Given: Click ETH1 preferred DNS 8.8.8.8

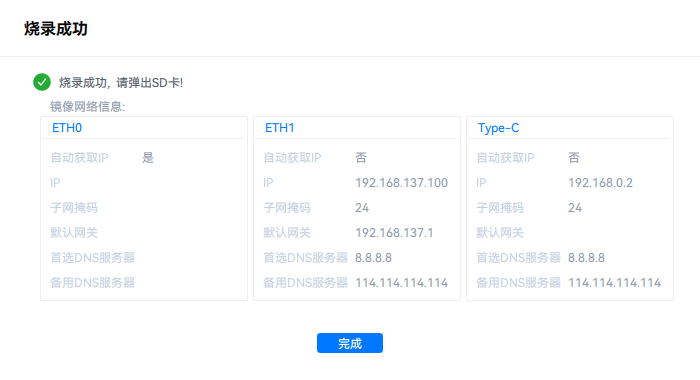Looking at the screenshot, I should coord(373,258).
